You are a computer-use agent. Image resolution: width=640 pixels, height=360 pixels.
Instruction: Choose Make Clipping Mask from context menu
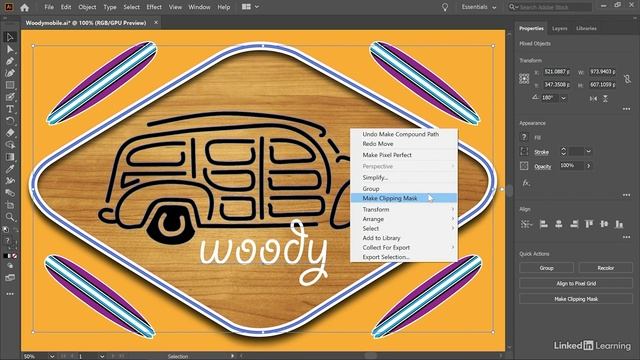click(404, 198)
